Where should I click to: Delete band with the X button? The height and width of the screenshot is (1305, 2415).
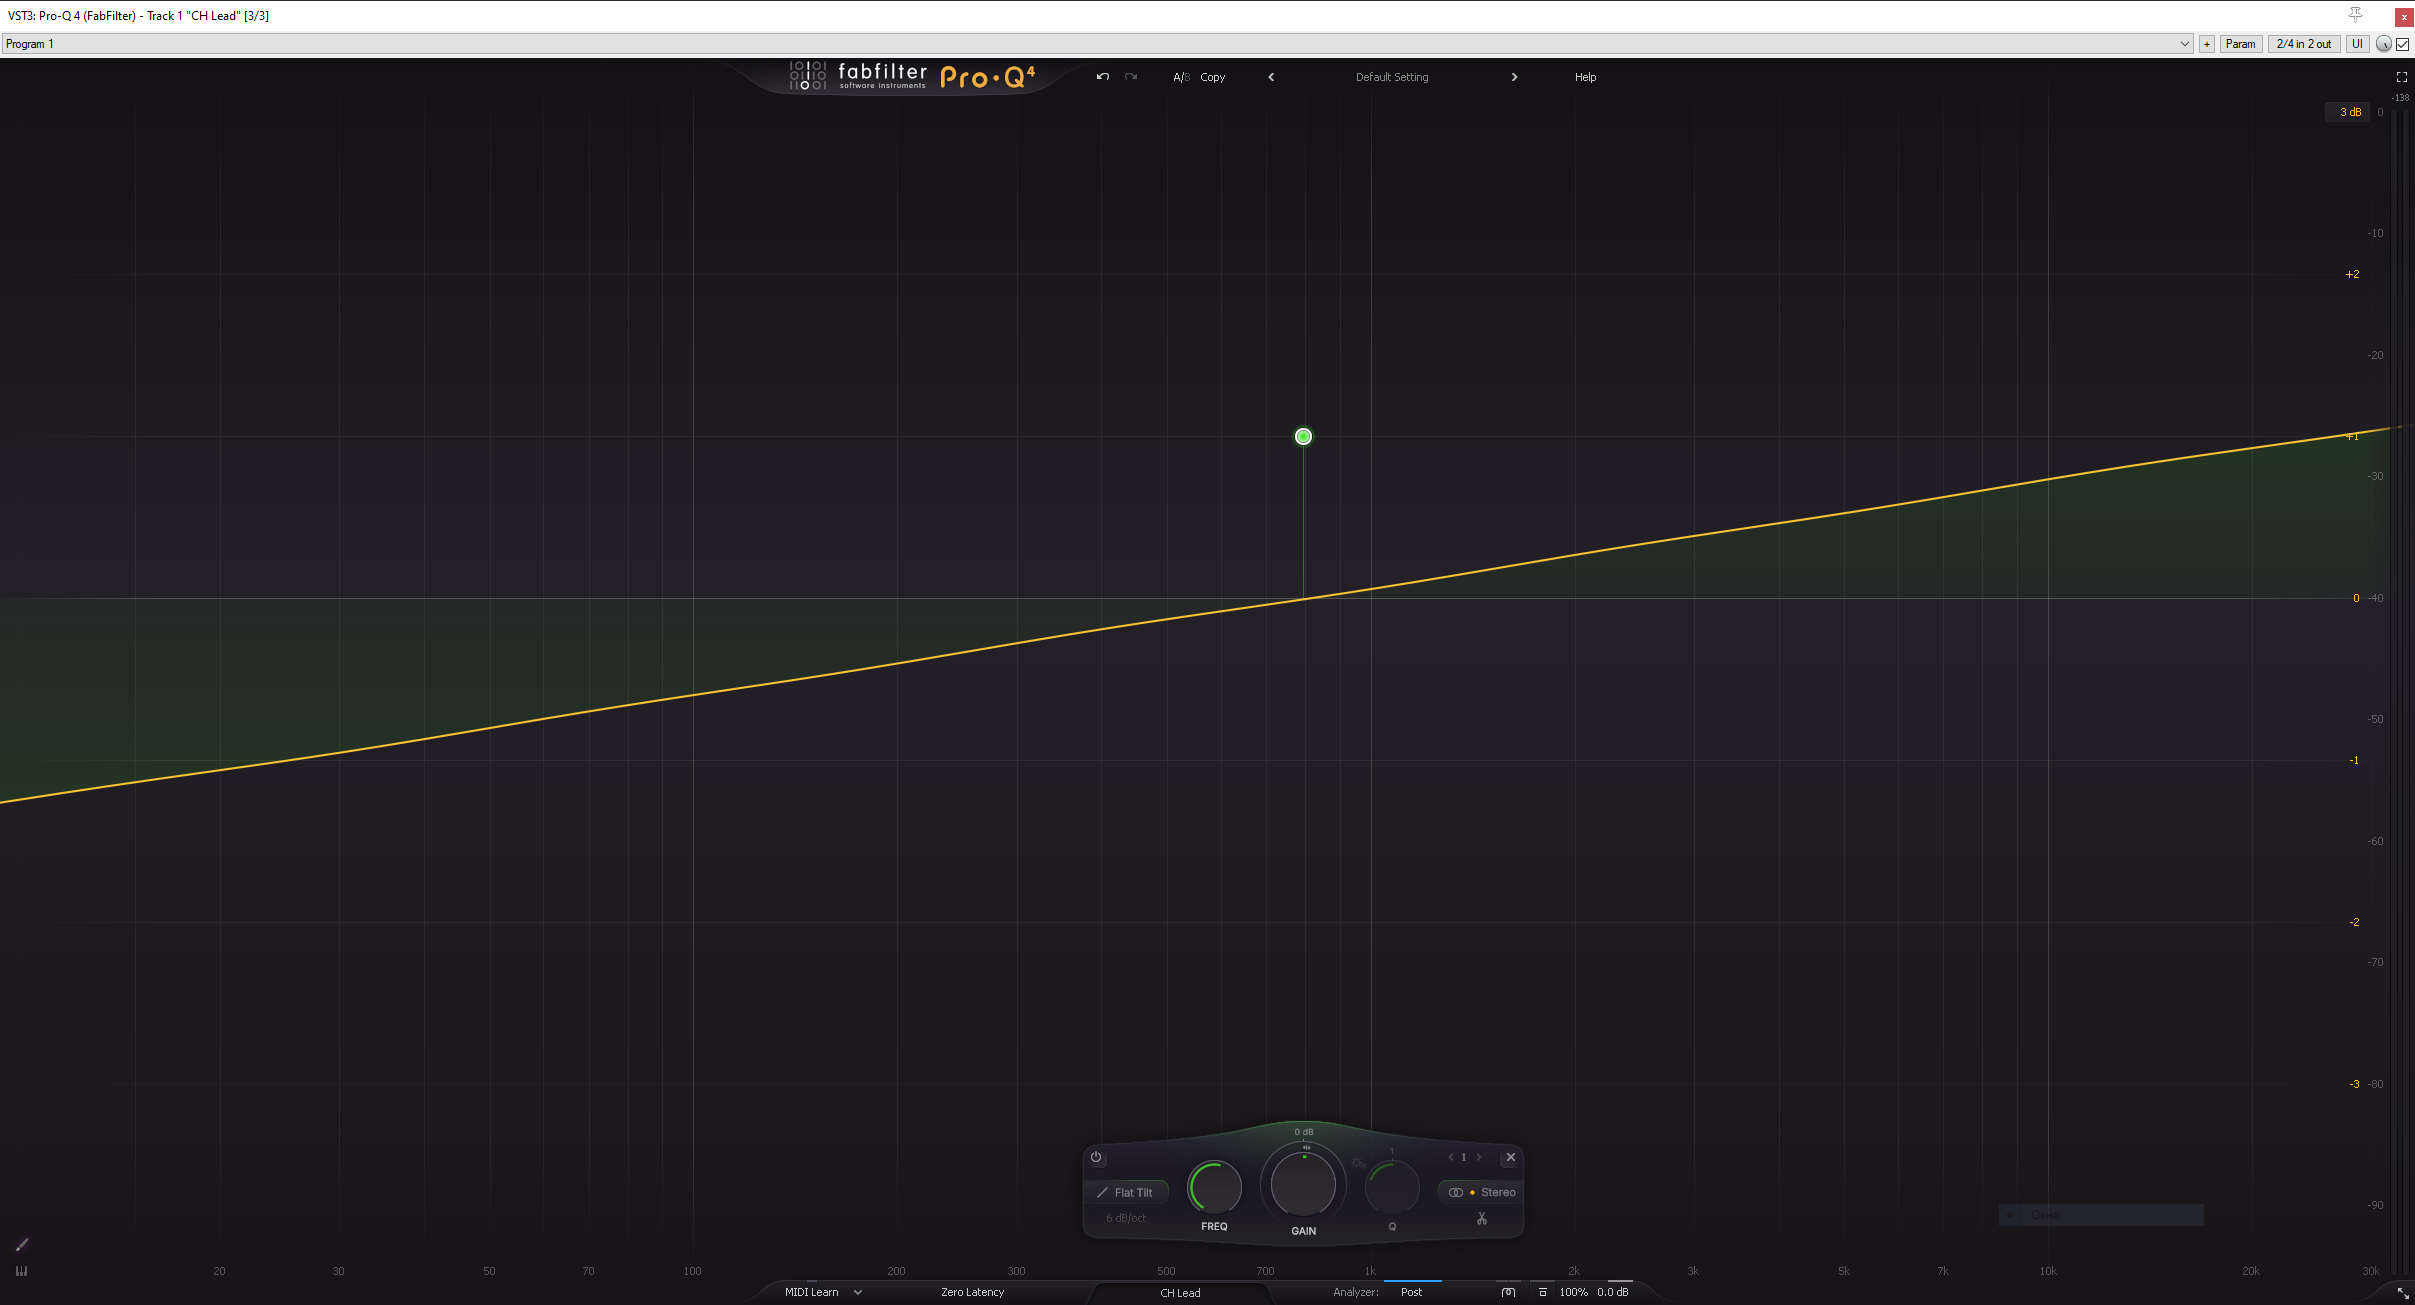[1510, 1157]
